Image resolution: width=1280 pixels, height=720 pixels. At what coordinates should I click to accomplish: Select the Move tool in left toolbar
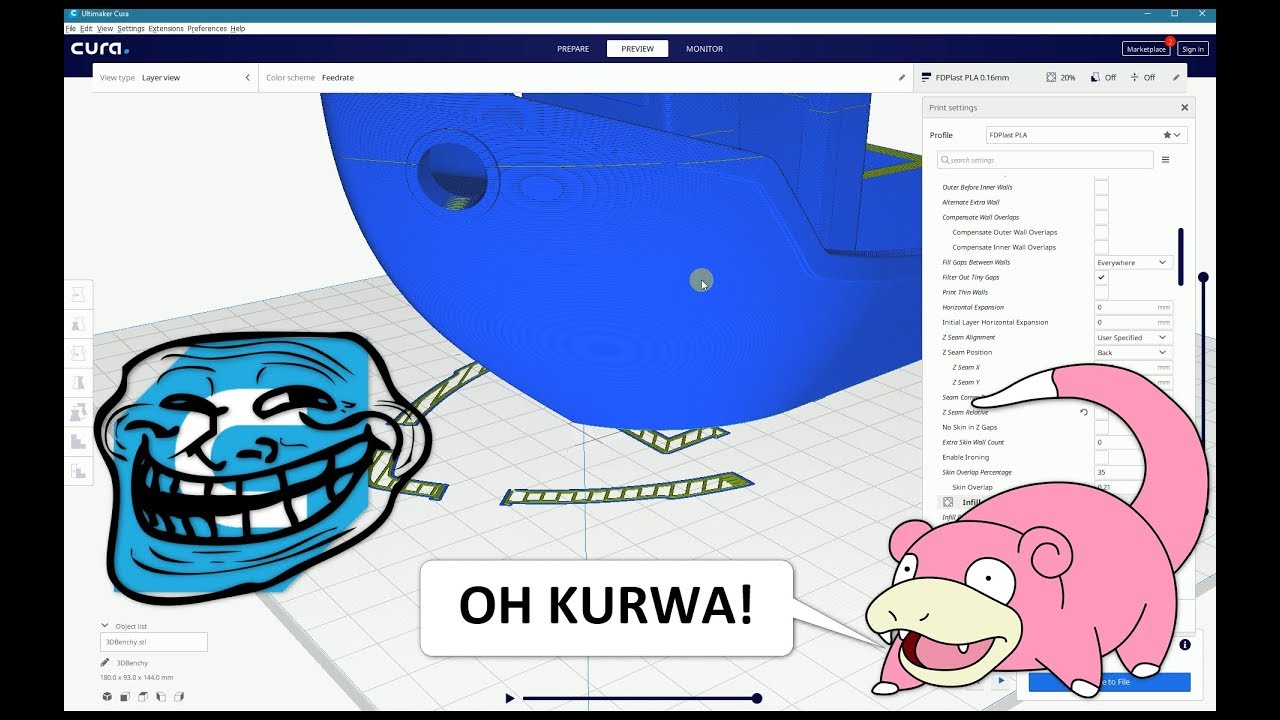(x=79, y=295)
